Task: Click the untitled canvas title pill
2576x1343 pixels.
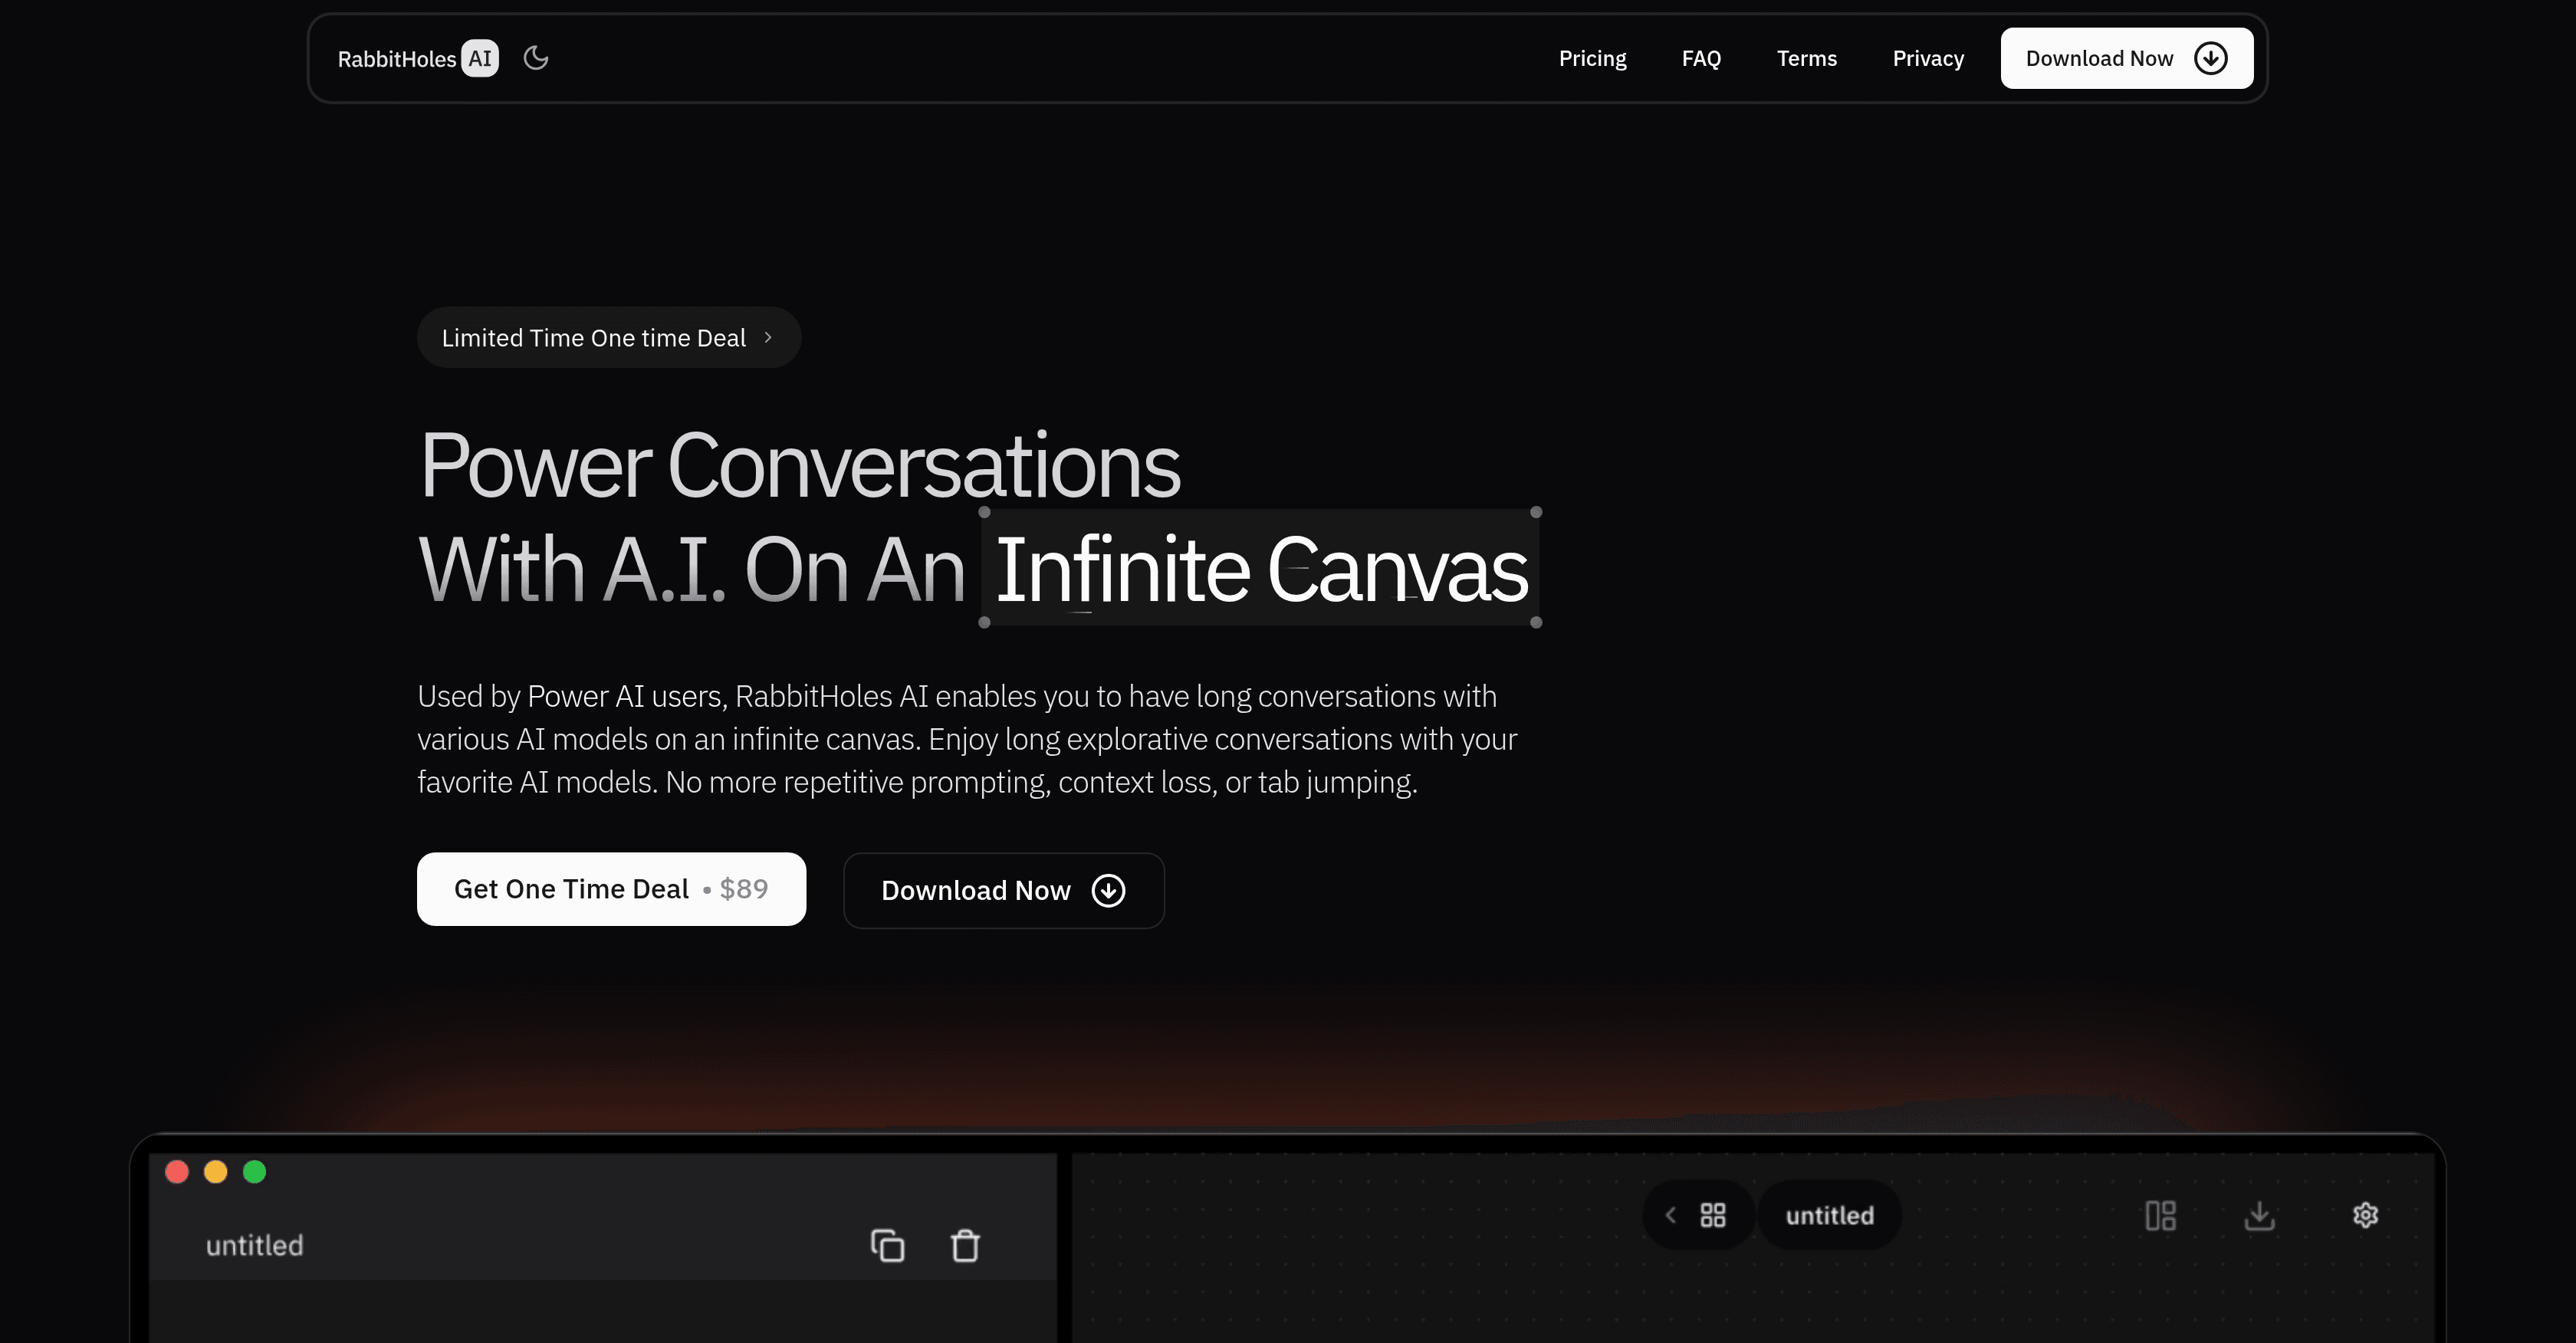Action: point(1829,1215)
